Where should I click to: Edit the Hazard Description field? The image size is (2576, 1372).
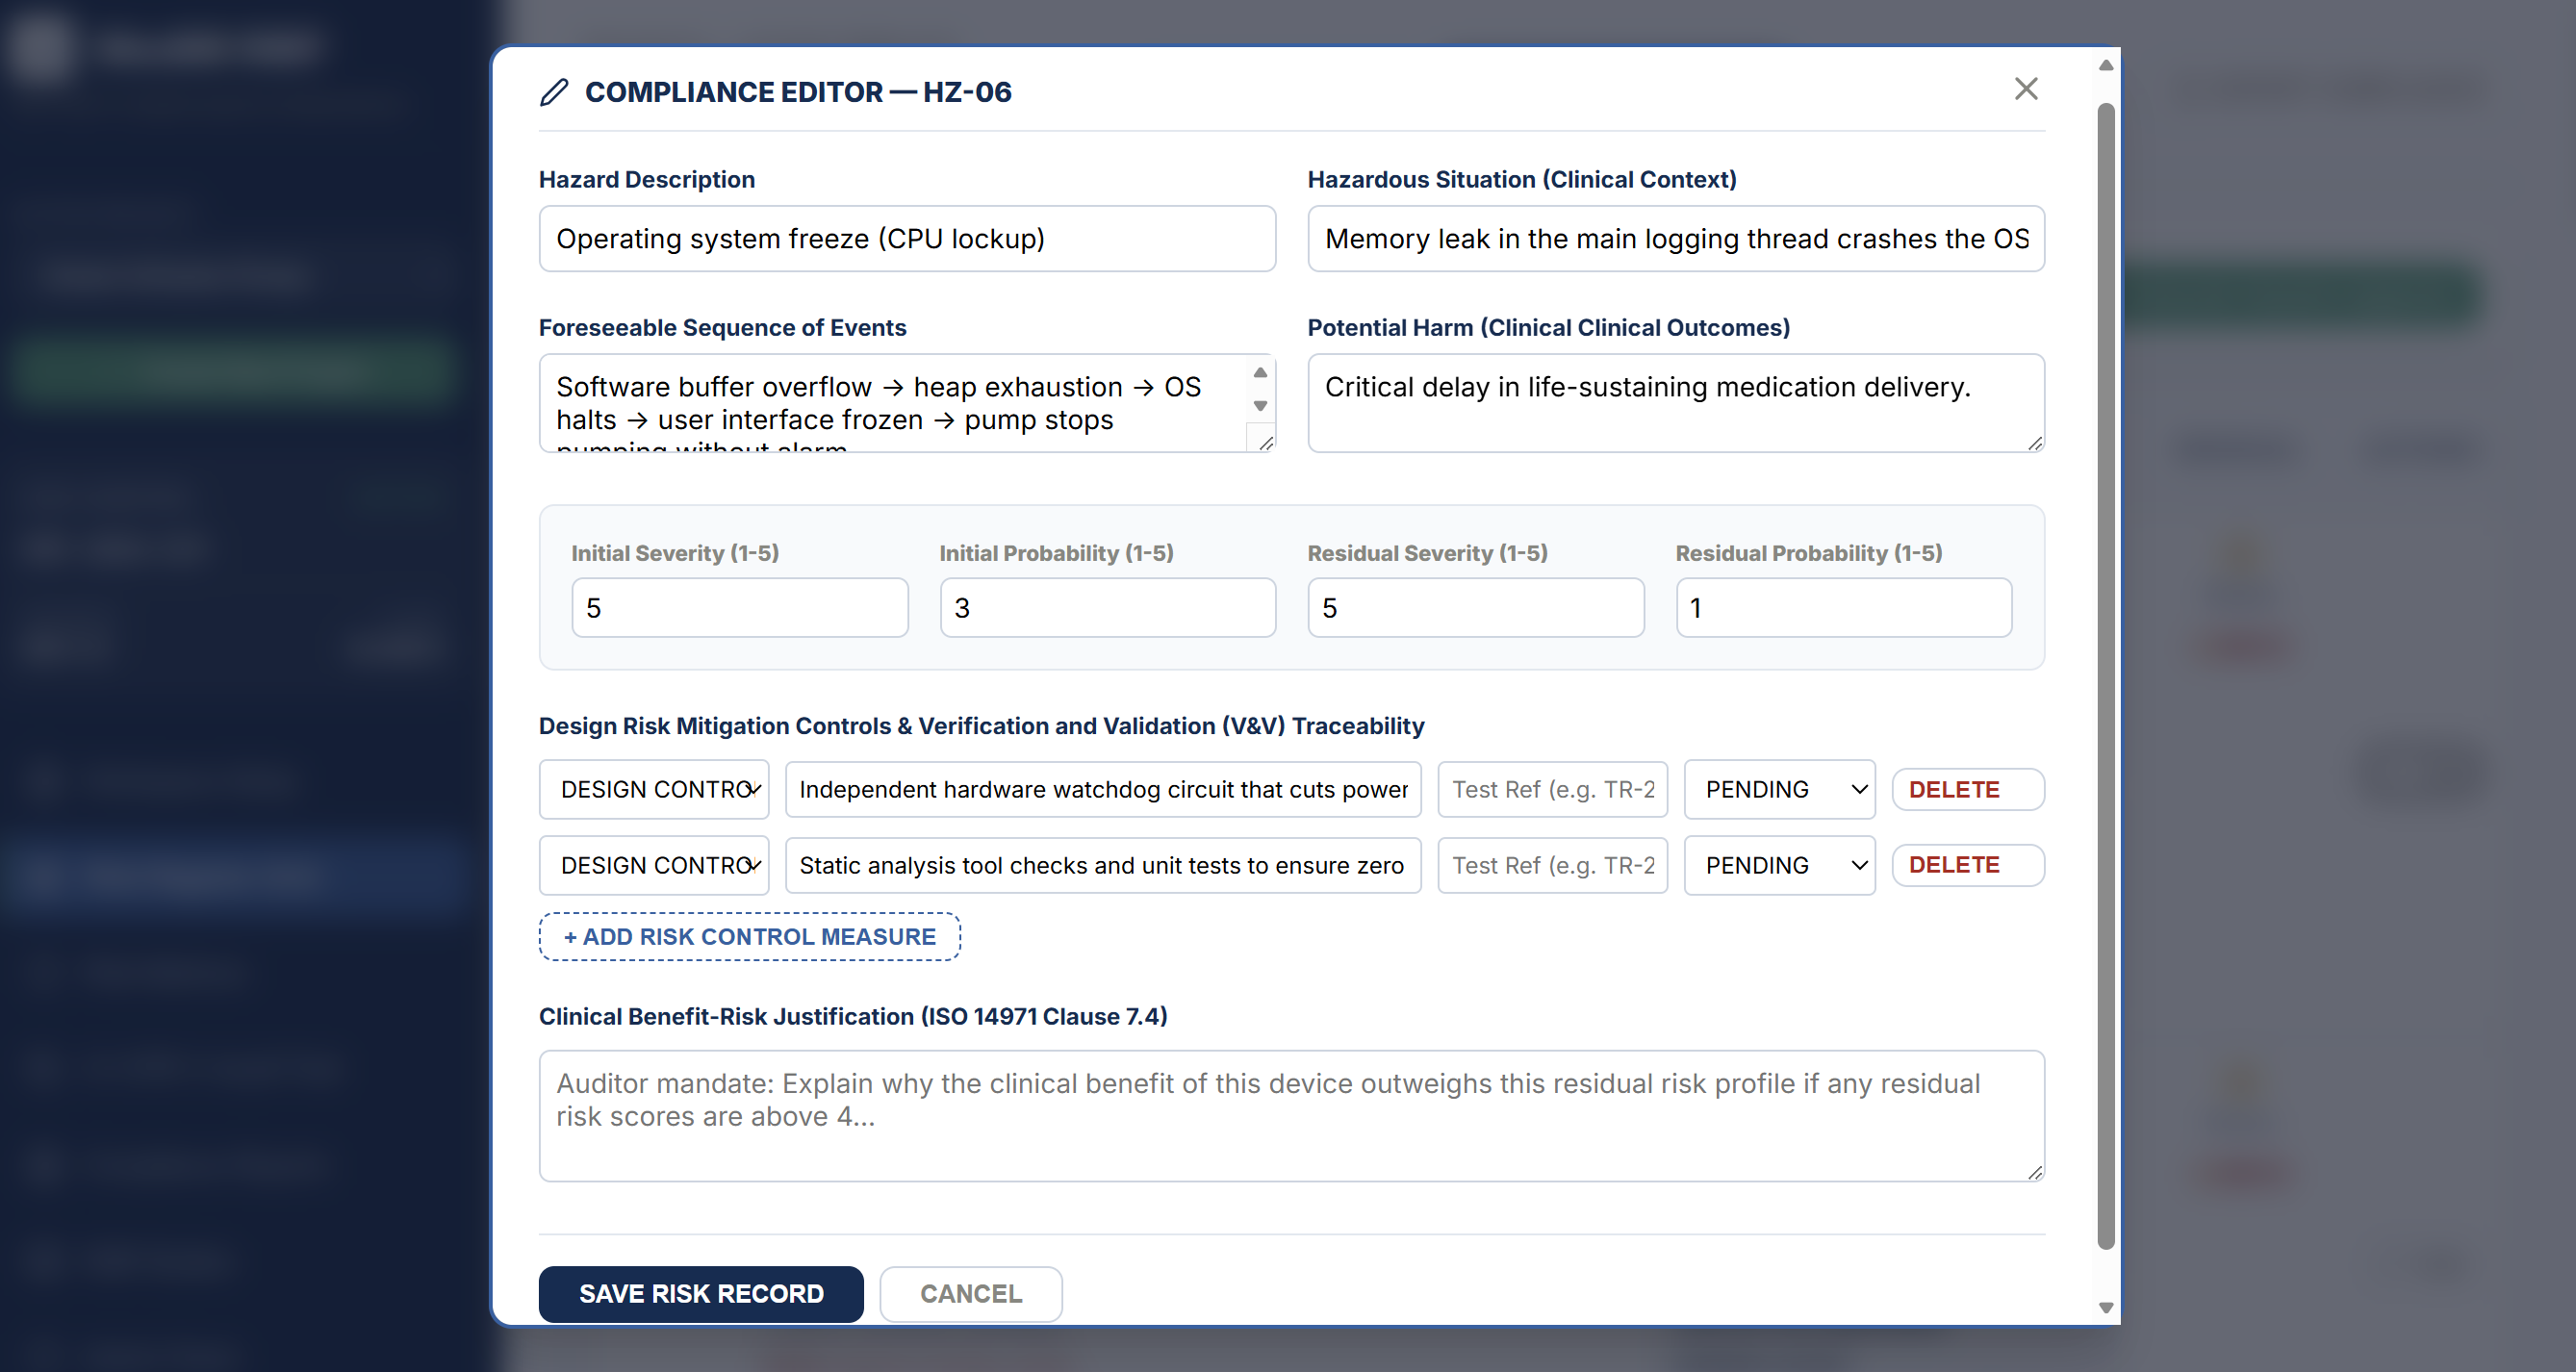point(907,239)
